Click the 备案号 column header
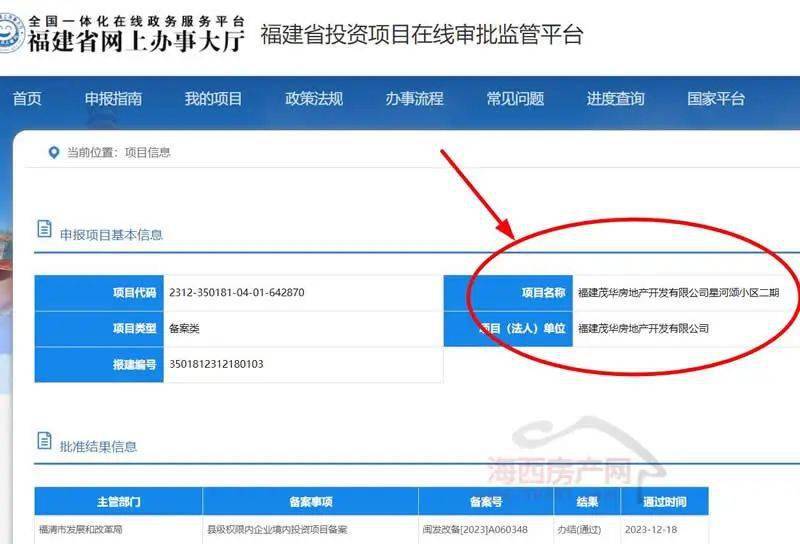This screenshot has height=544, width=800. tap(486, 502)
